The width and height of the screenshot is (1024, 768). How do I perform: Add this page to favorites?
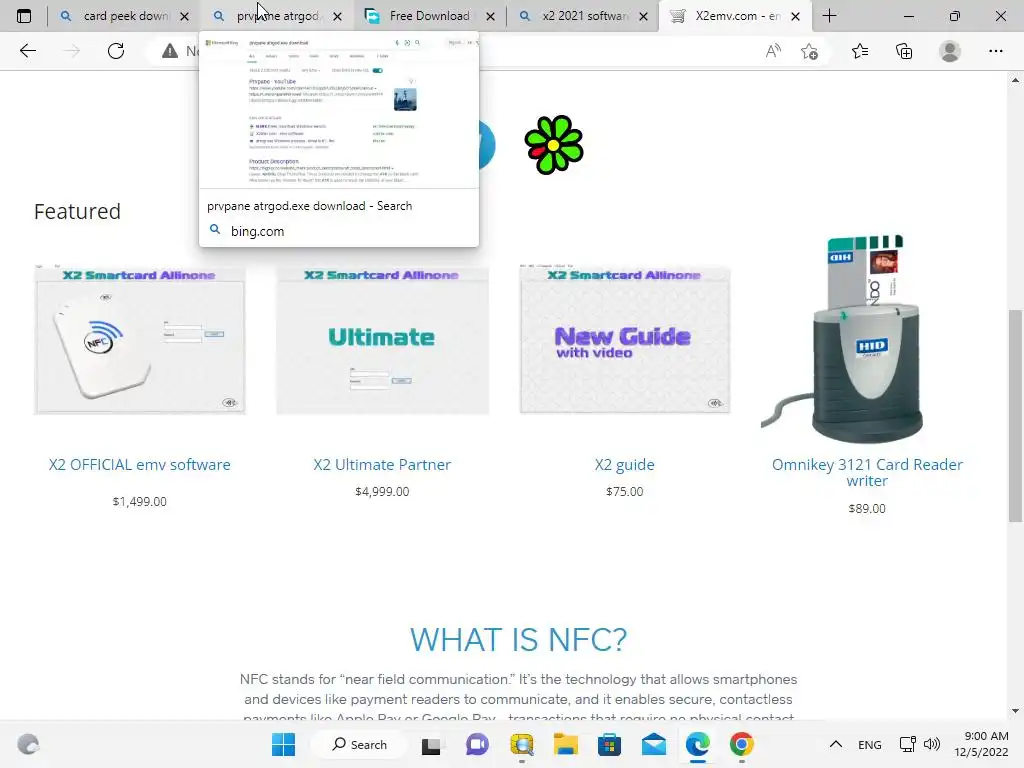810,51
